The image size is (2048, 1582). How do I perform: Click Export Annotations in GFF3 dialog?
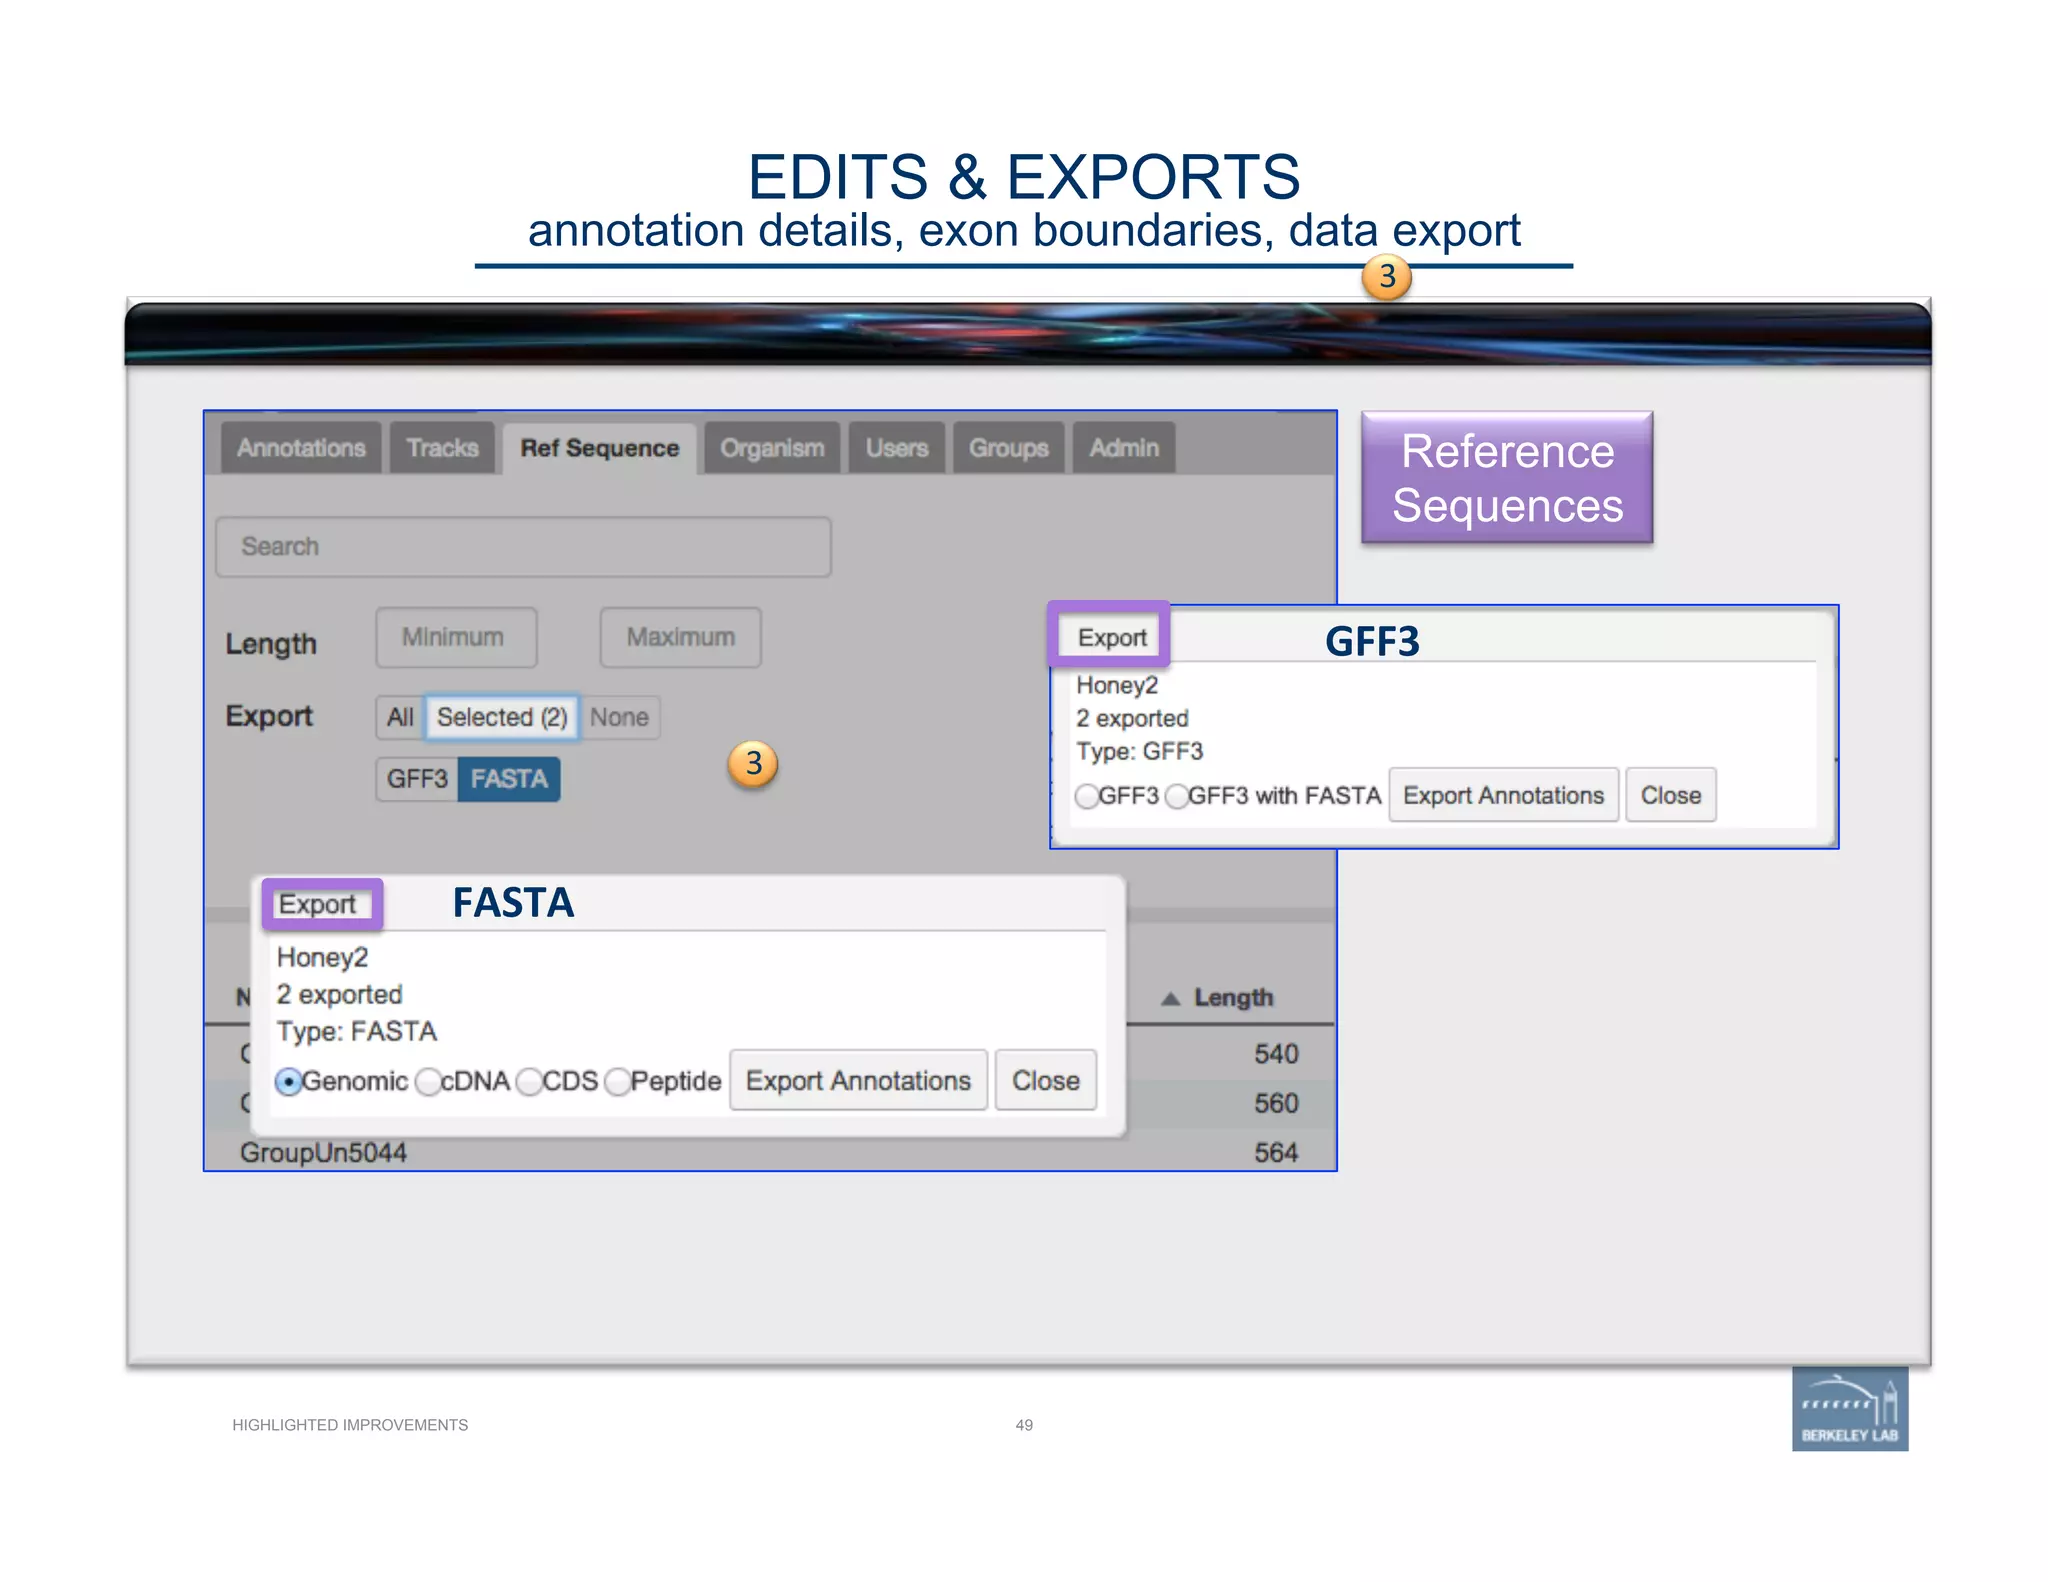1503,796
